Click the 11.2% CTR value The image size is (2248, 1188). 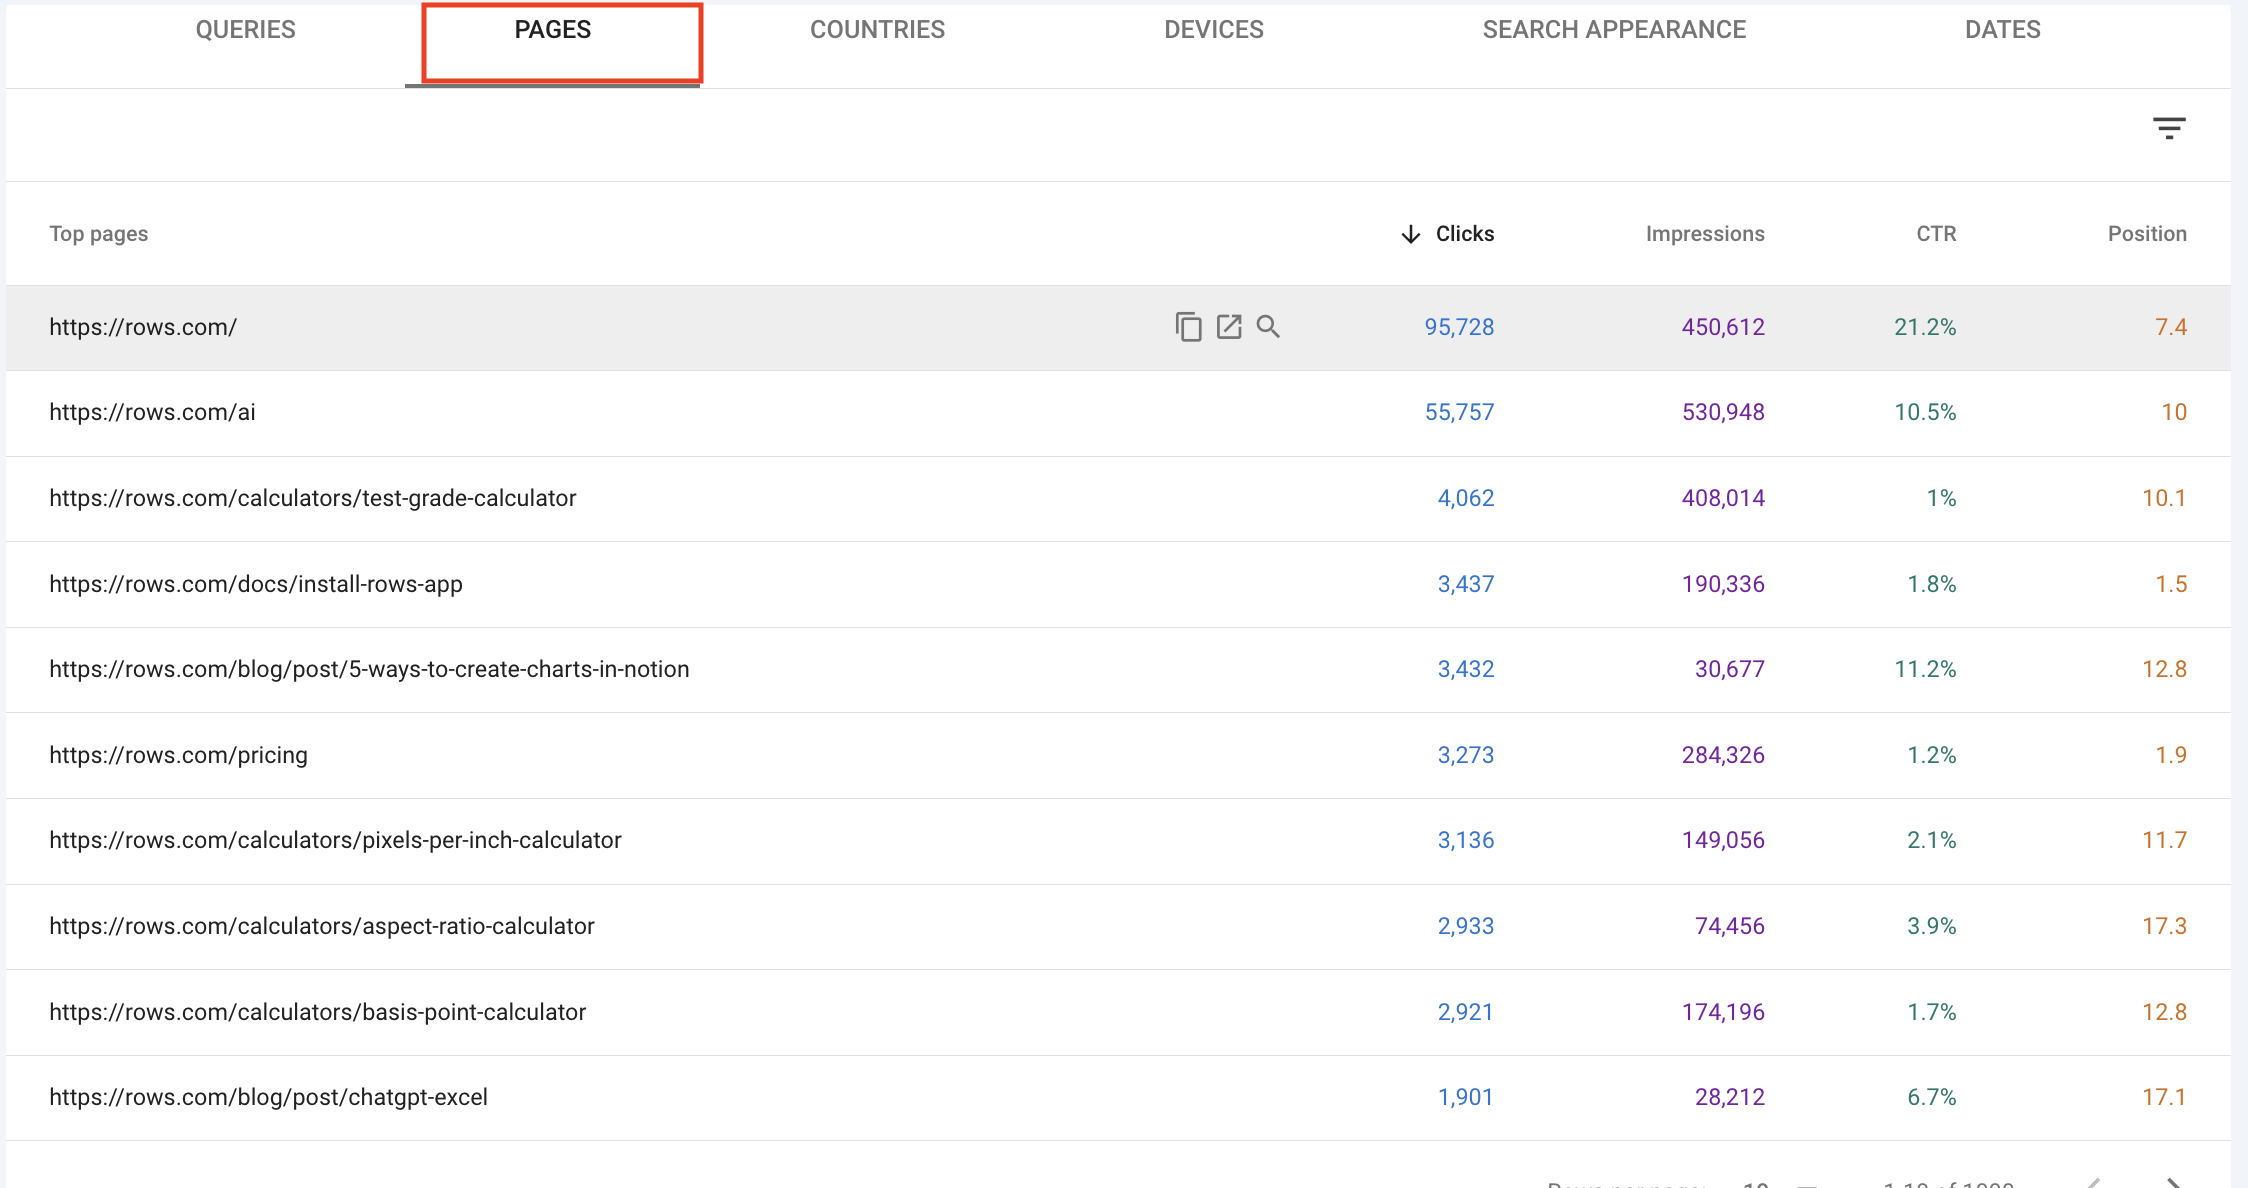click(1925, 669)
